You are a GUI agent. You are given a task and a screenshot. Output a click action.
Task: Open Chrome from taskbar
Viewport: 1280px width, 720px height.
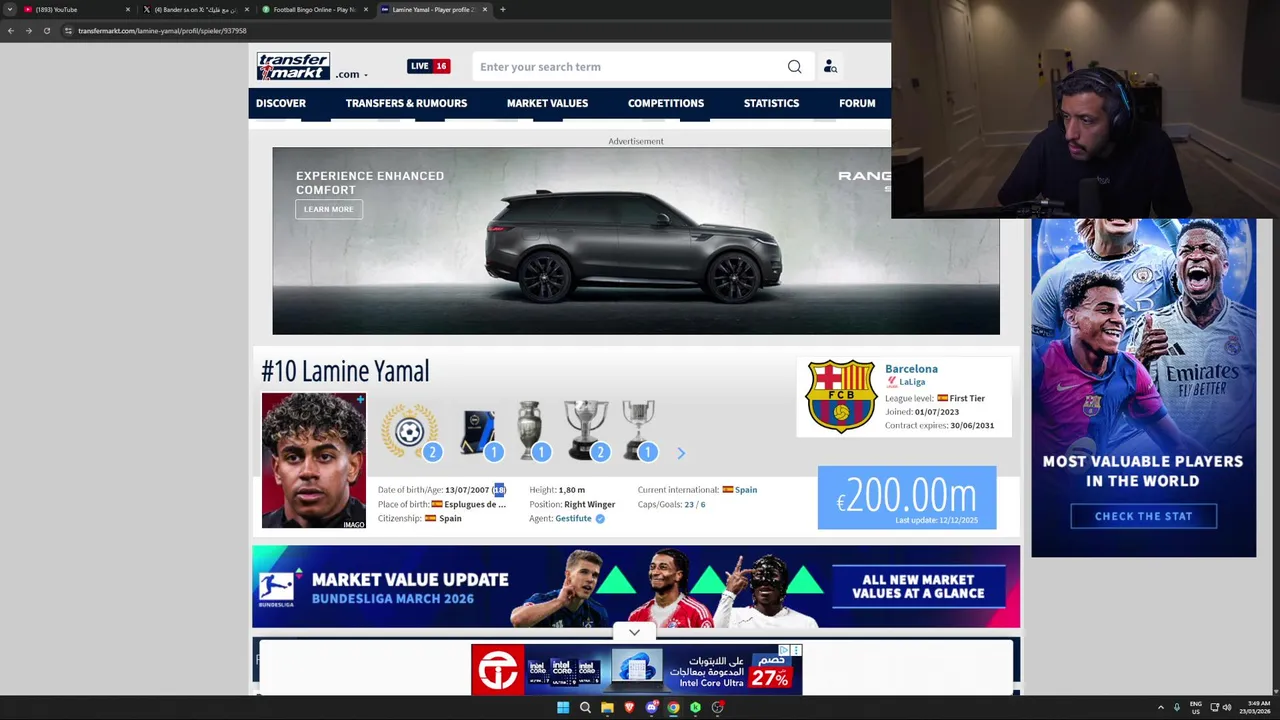pyautogui.click(x=673, y=707)
